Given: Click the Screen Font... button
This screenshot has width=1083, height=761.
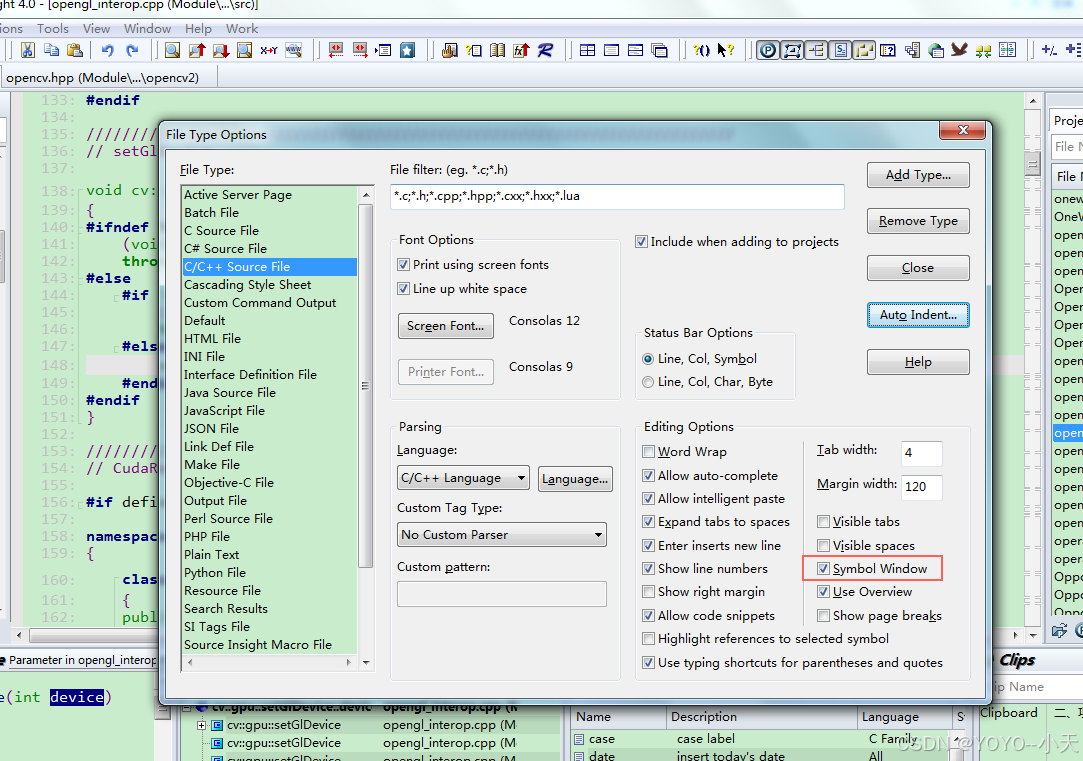Looking at the screenshot, I should point(445,326).
